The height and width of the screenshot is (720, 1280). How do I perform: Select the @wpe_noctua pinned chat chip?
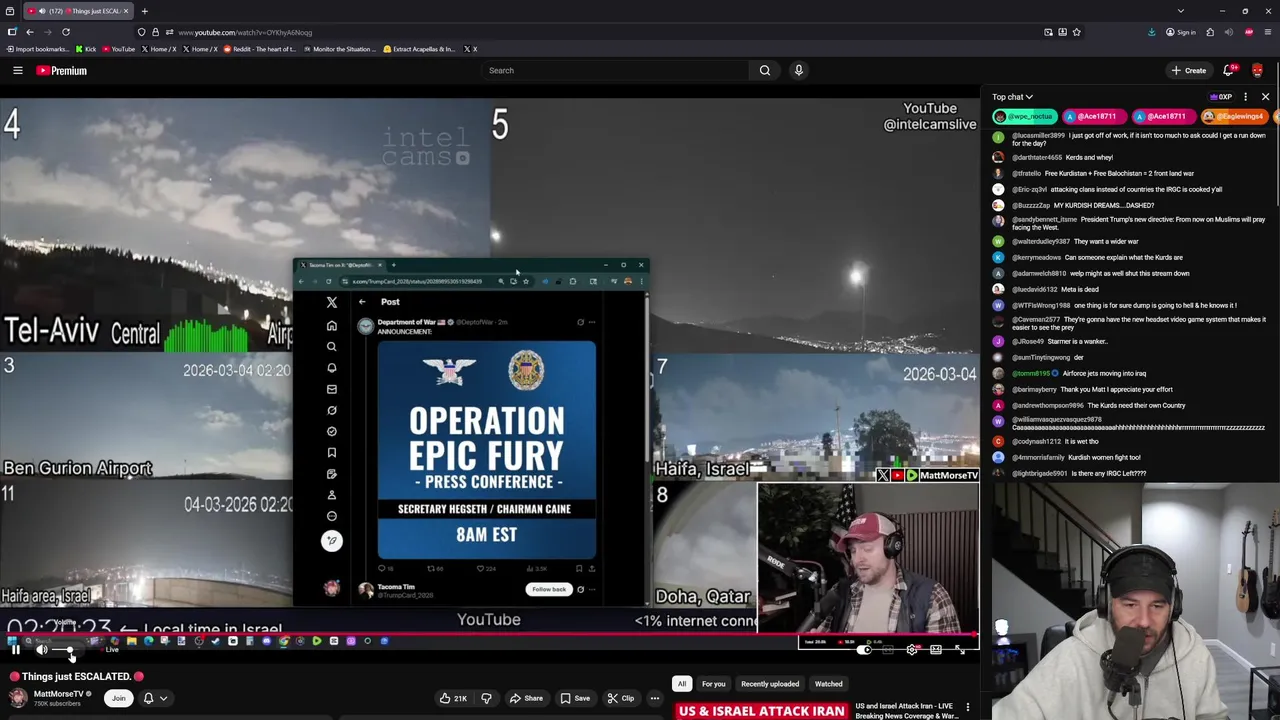pos(1025,116)
